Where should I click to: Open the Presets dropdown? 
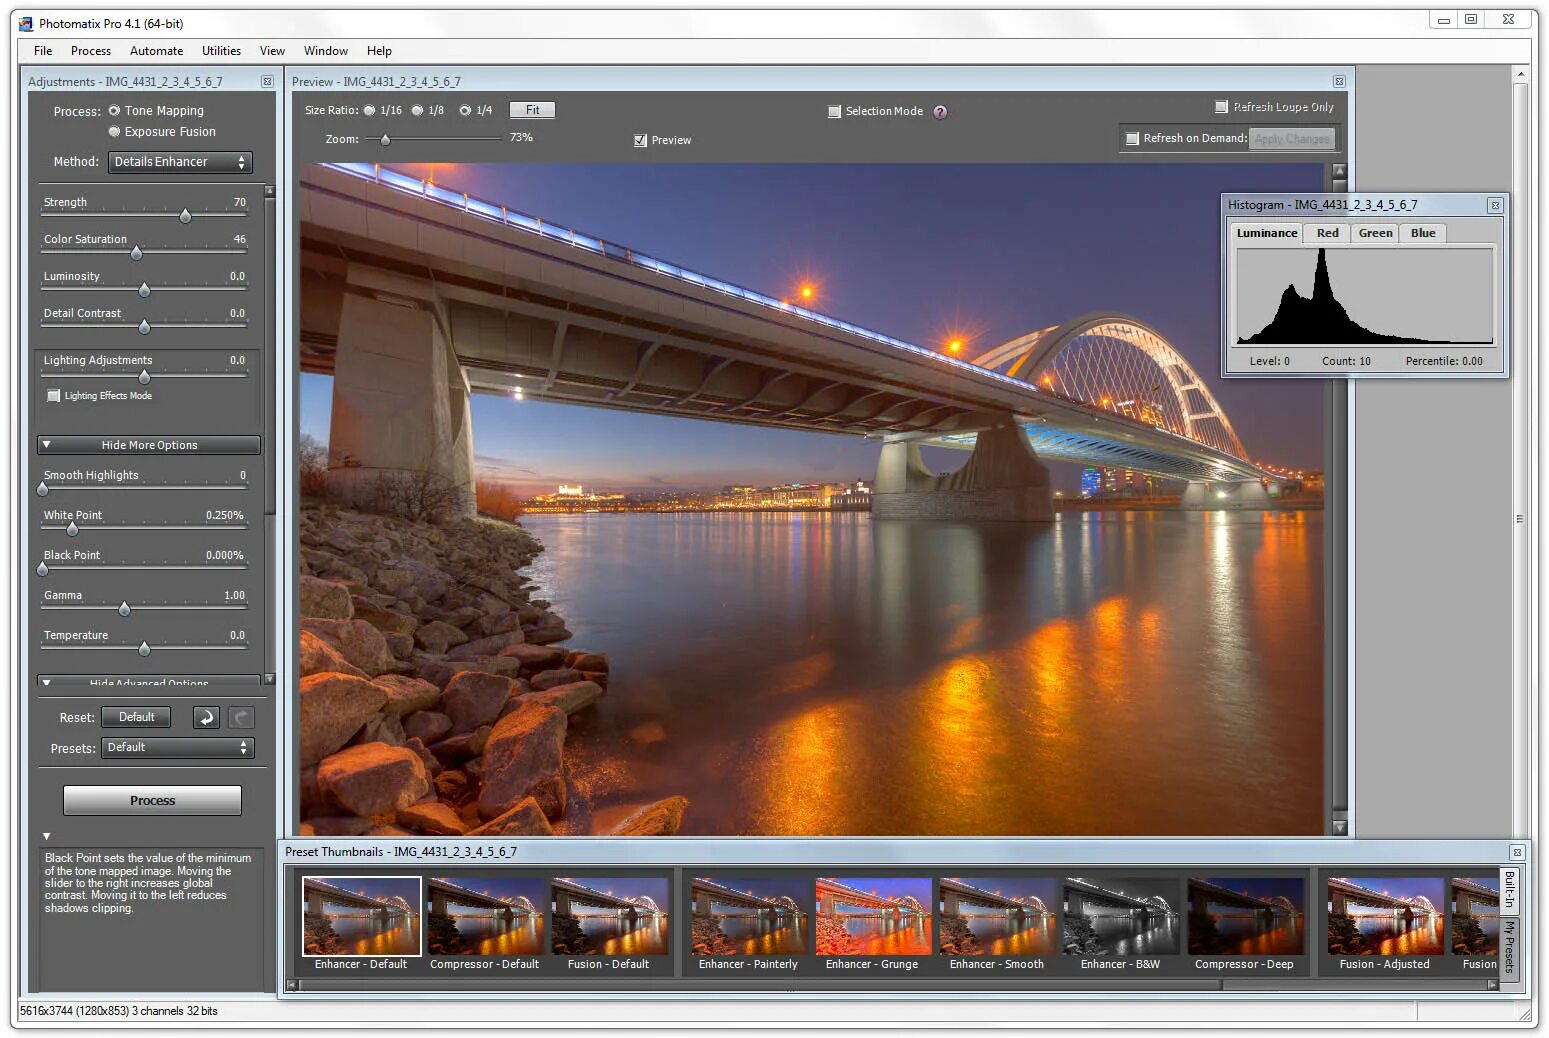[177, 748]
